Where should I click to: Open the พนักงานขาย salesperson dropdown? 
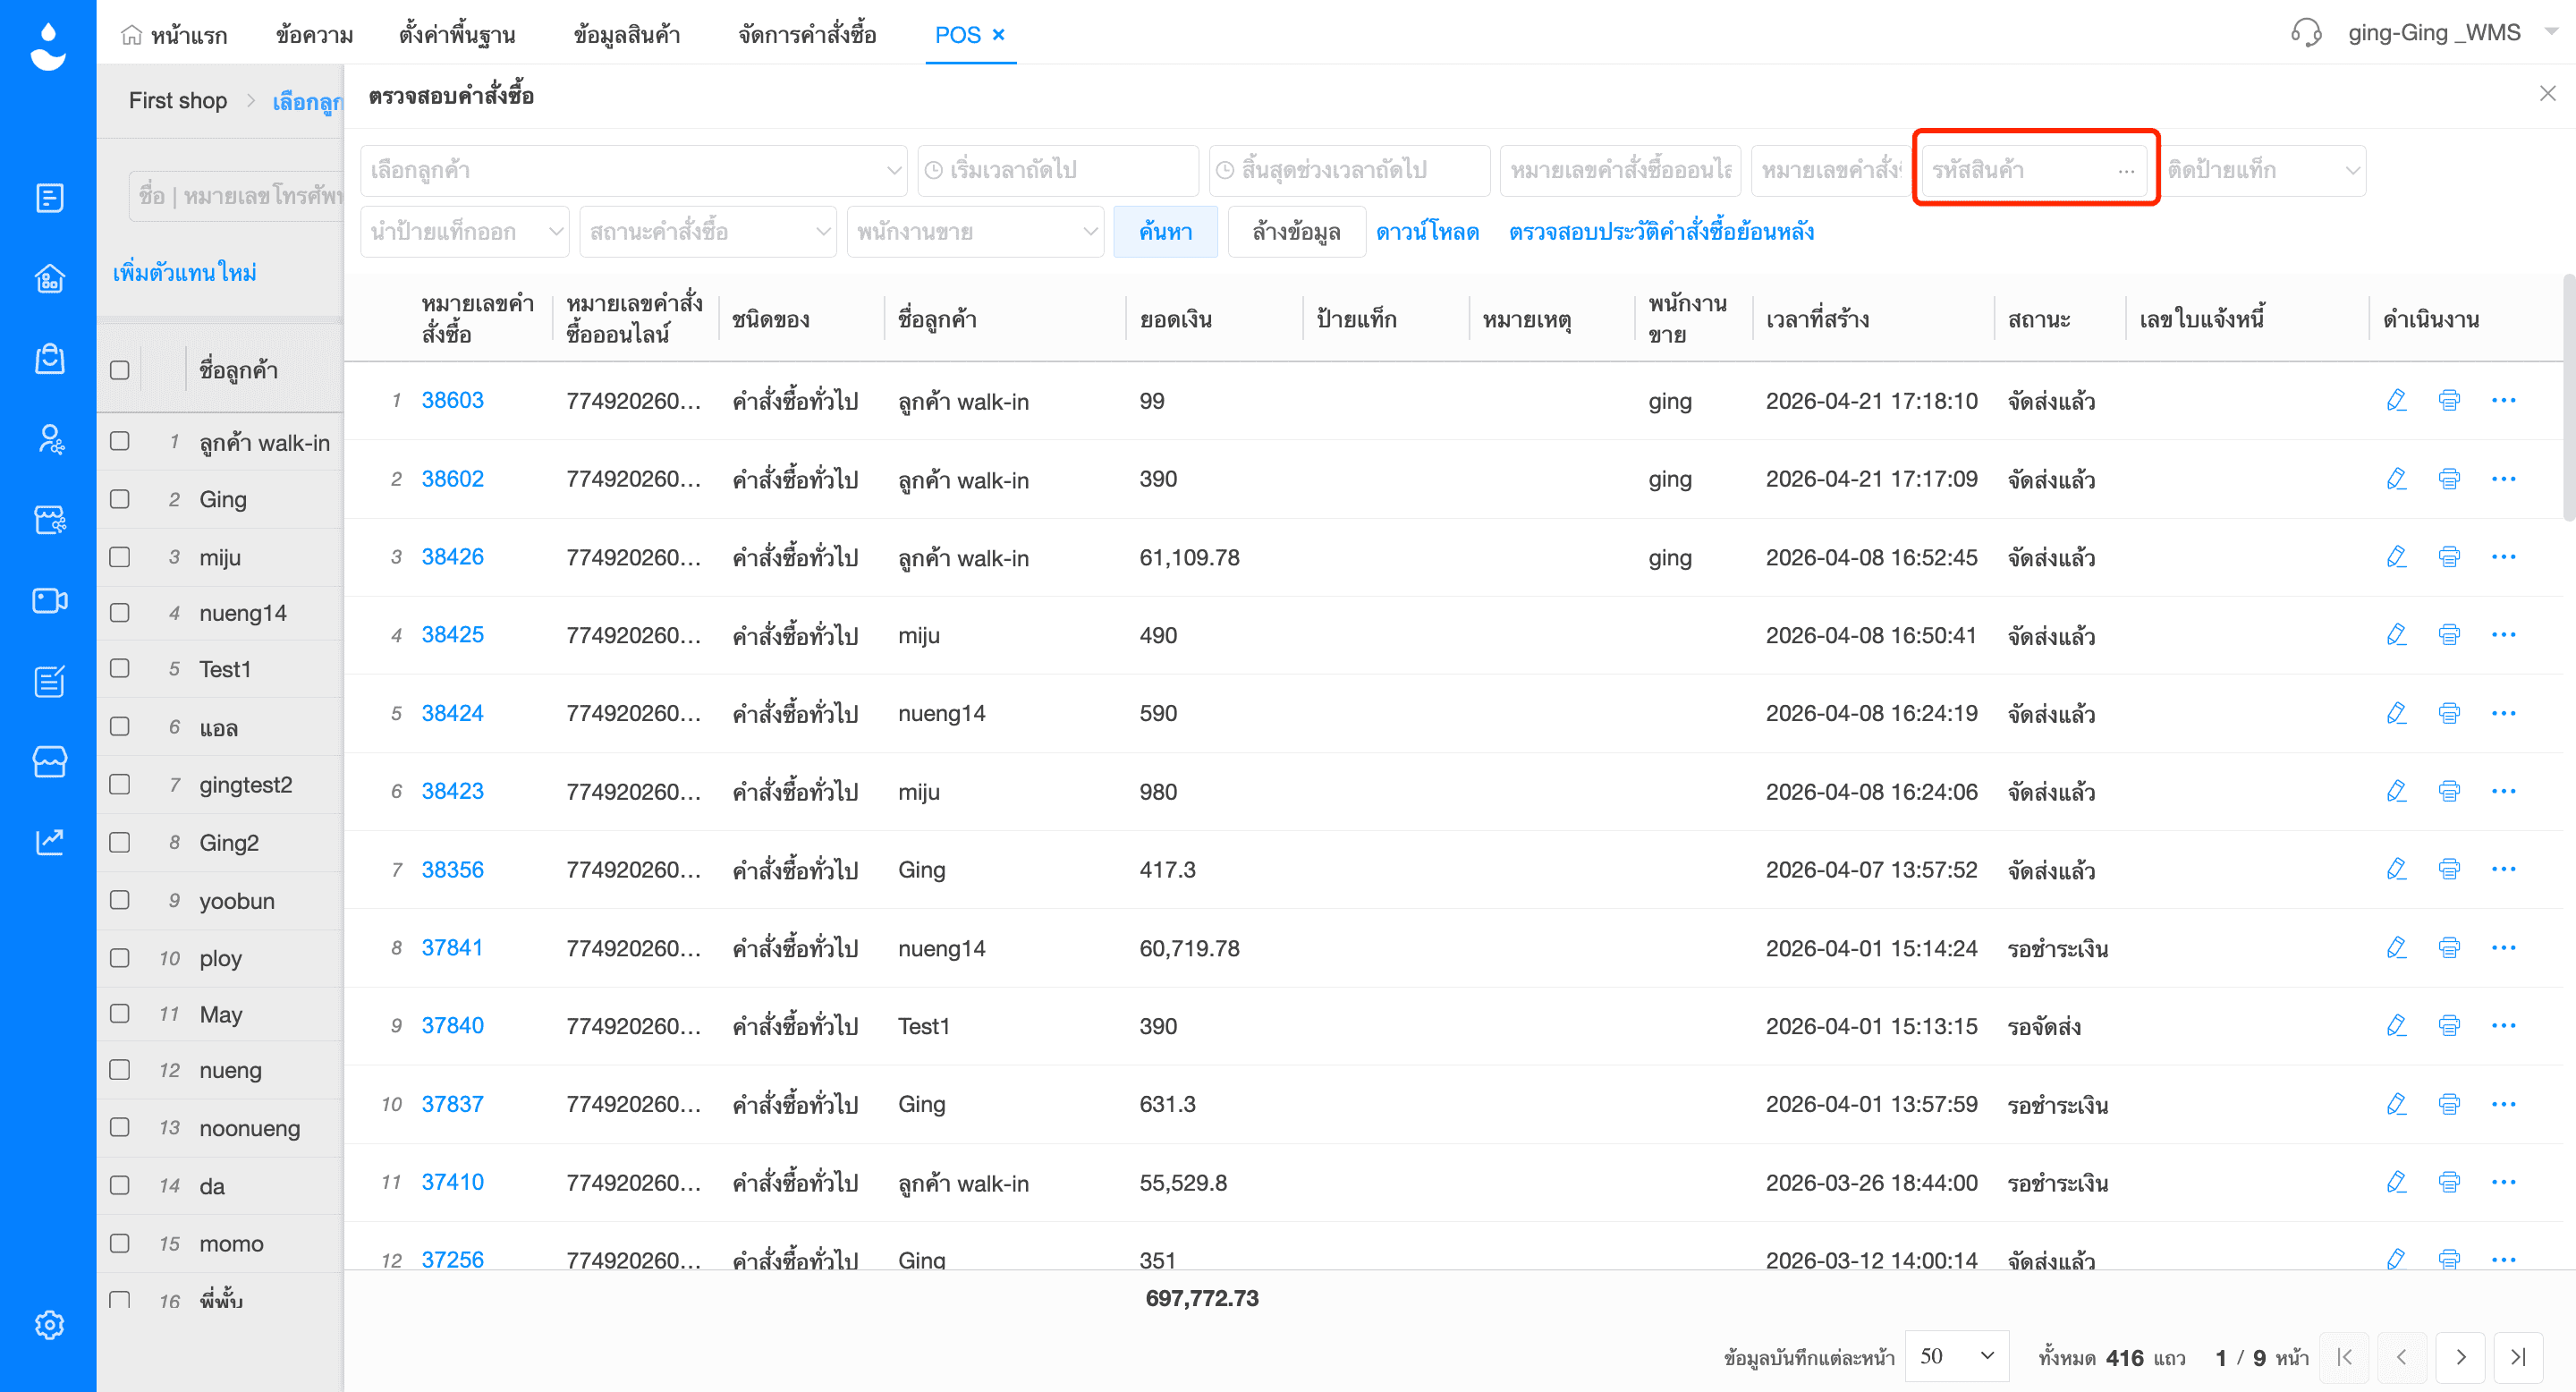(x=975, y=232)
